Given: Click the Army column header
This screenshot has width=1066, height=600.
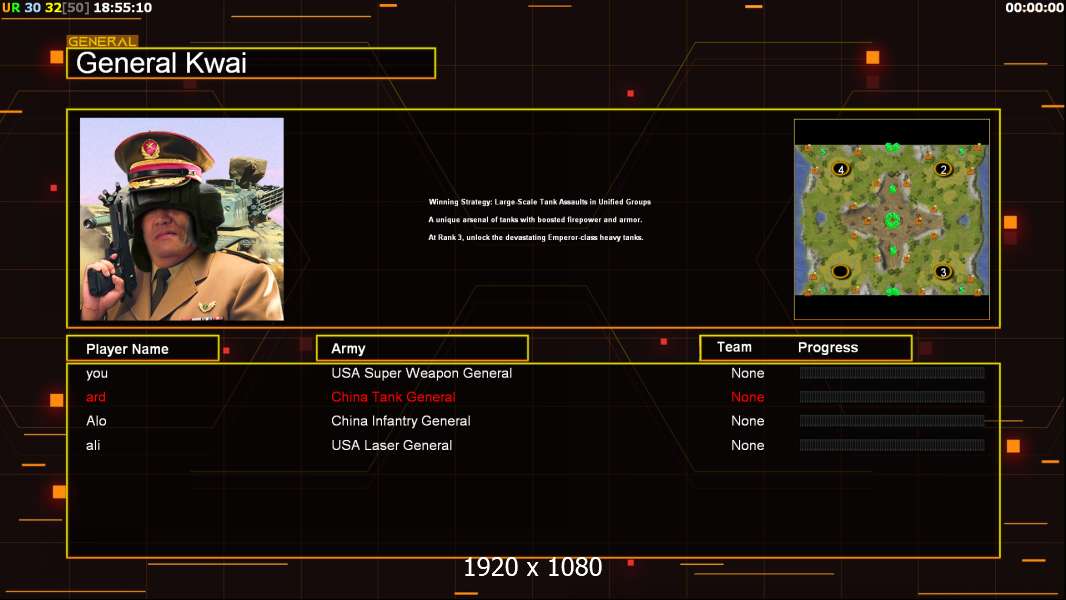Looking at the screenshot, I should tap(422, 349).
